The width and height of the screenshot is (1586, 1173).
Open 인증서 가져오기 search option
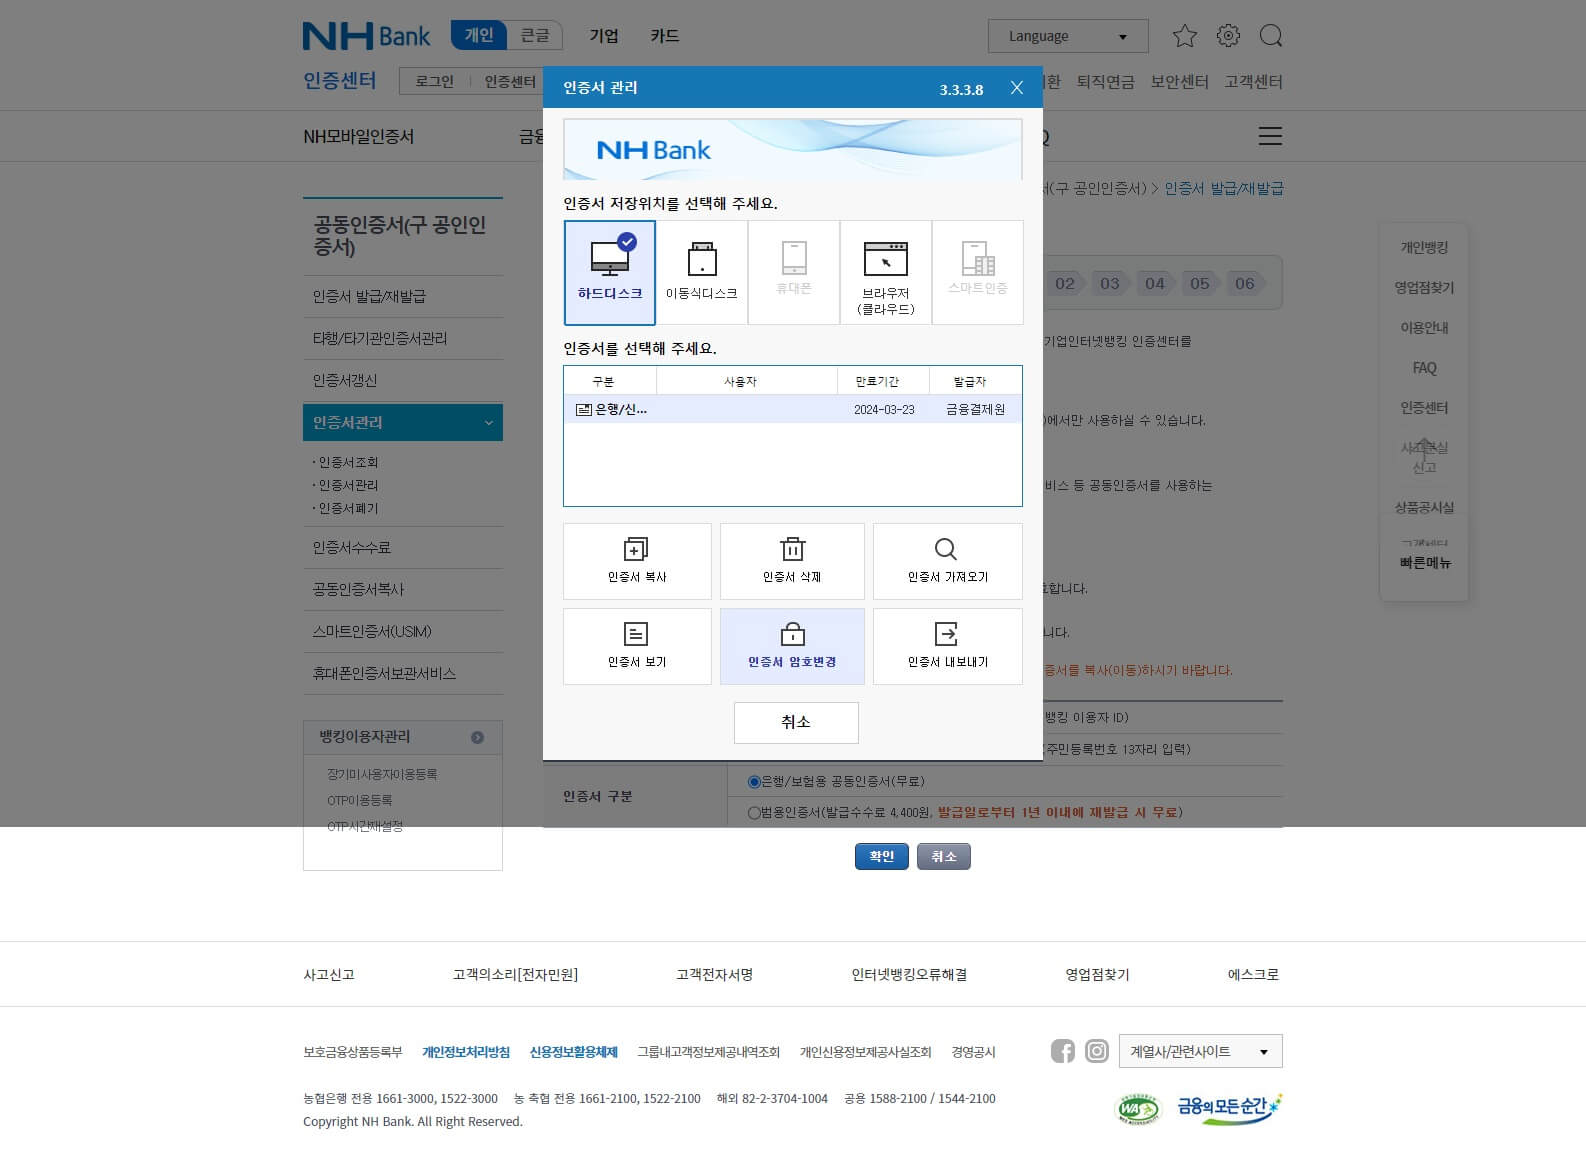coord(948,561)
